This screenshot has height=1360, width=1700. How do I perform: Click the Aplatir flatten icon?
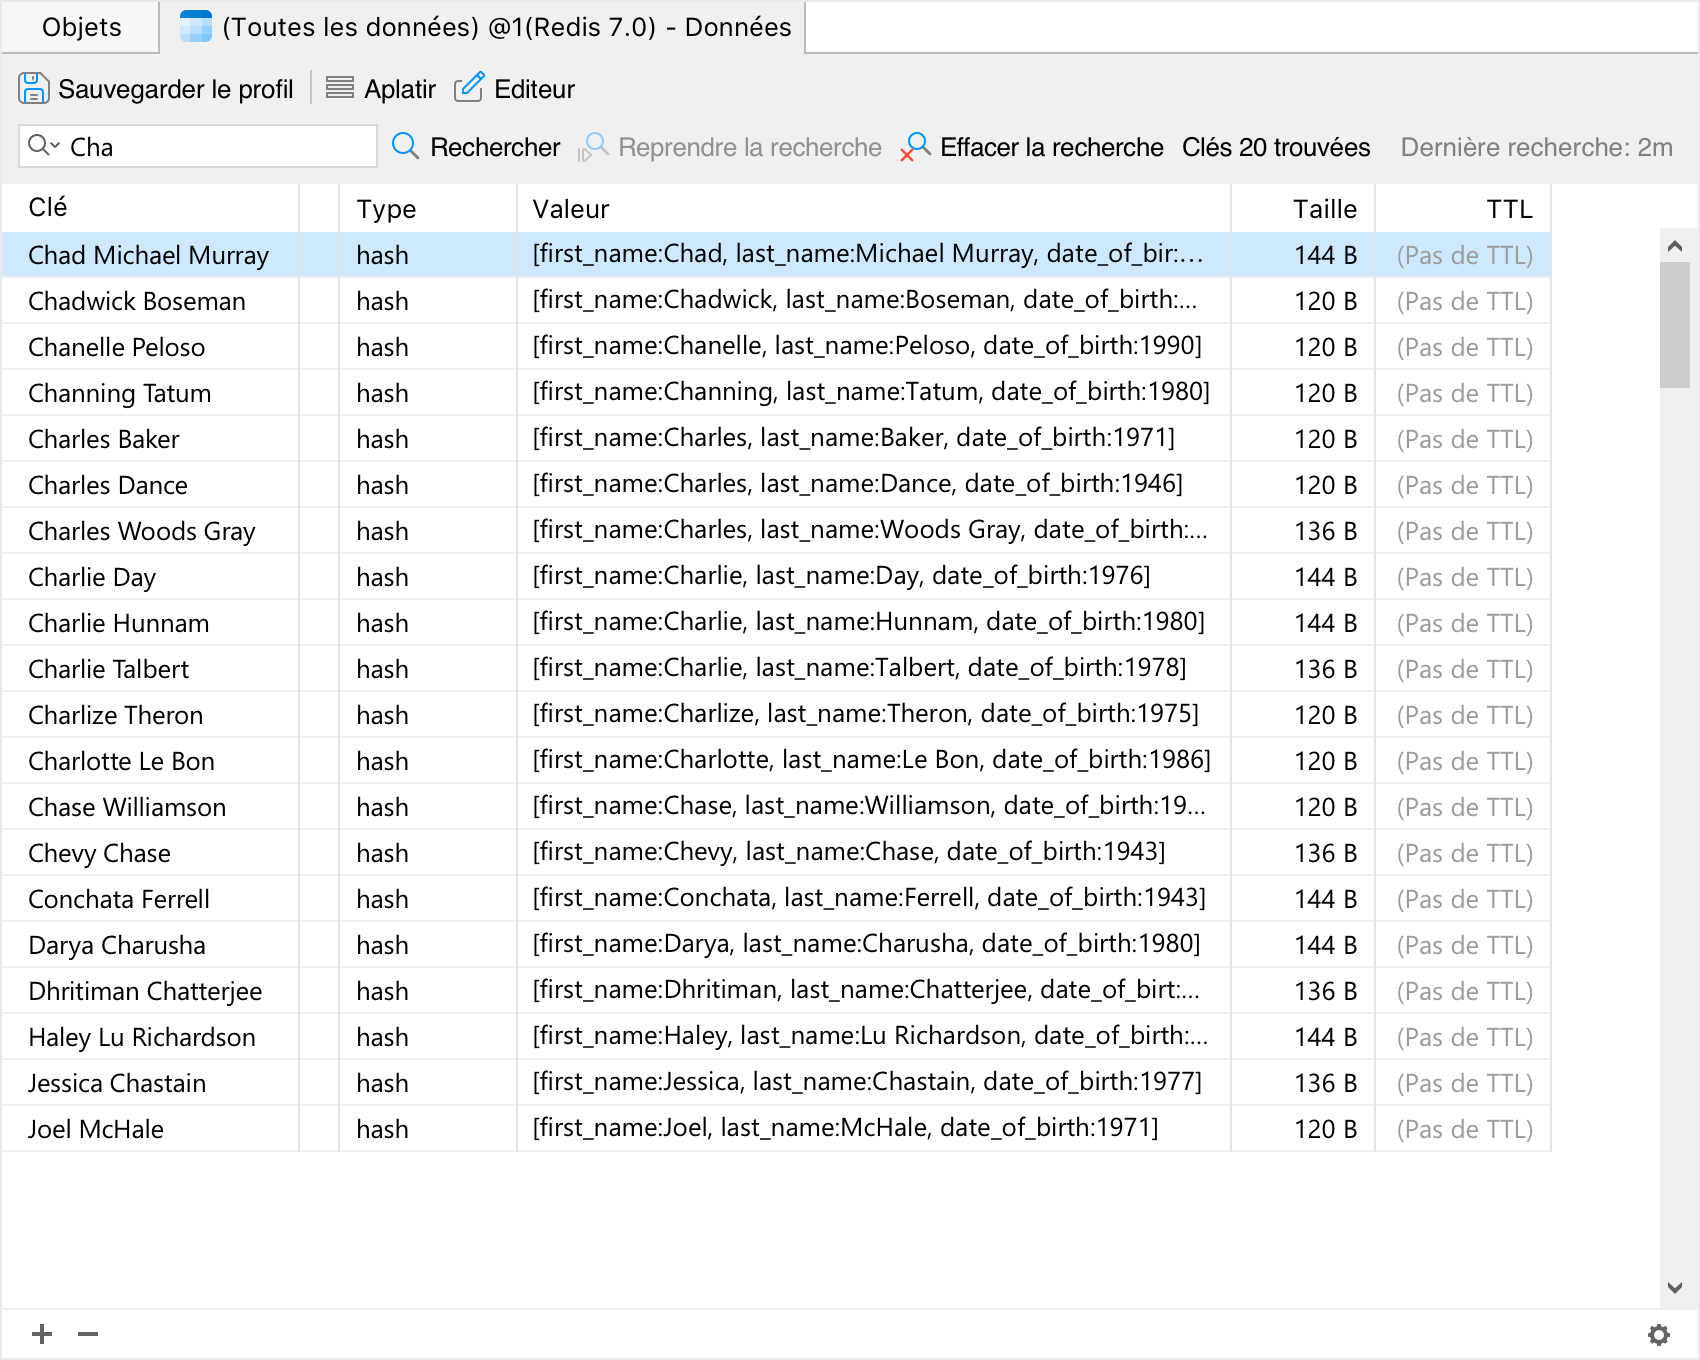tap(340, 89)
